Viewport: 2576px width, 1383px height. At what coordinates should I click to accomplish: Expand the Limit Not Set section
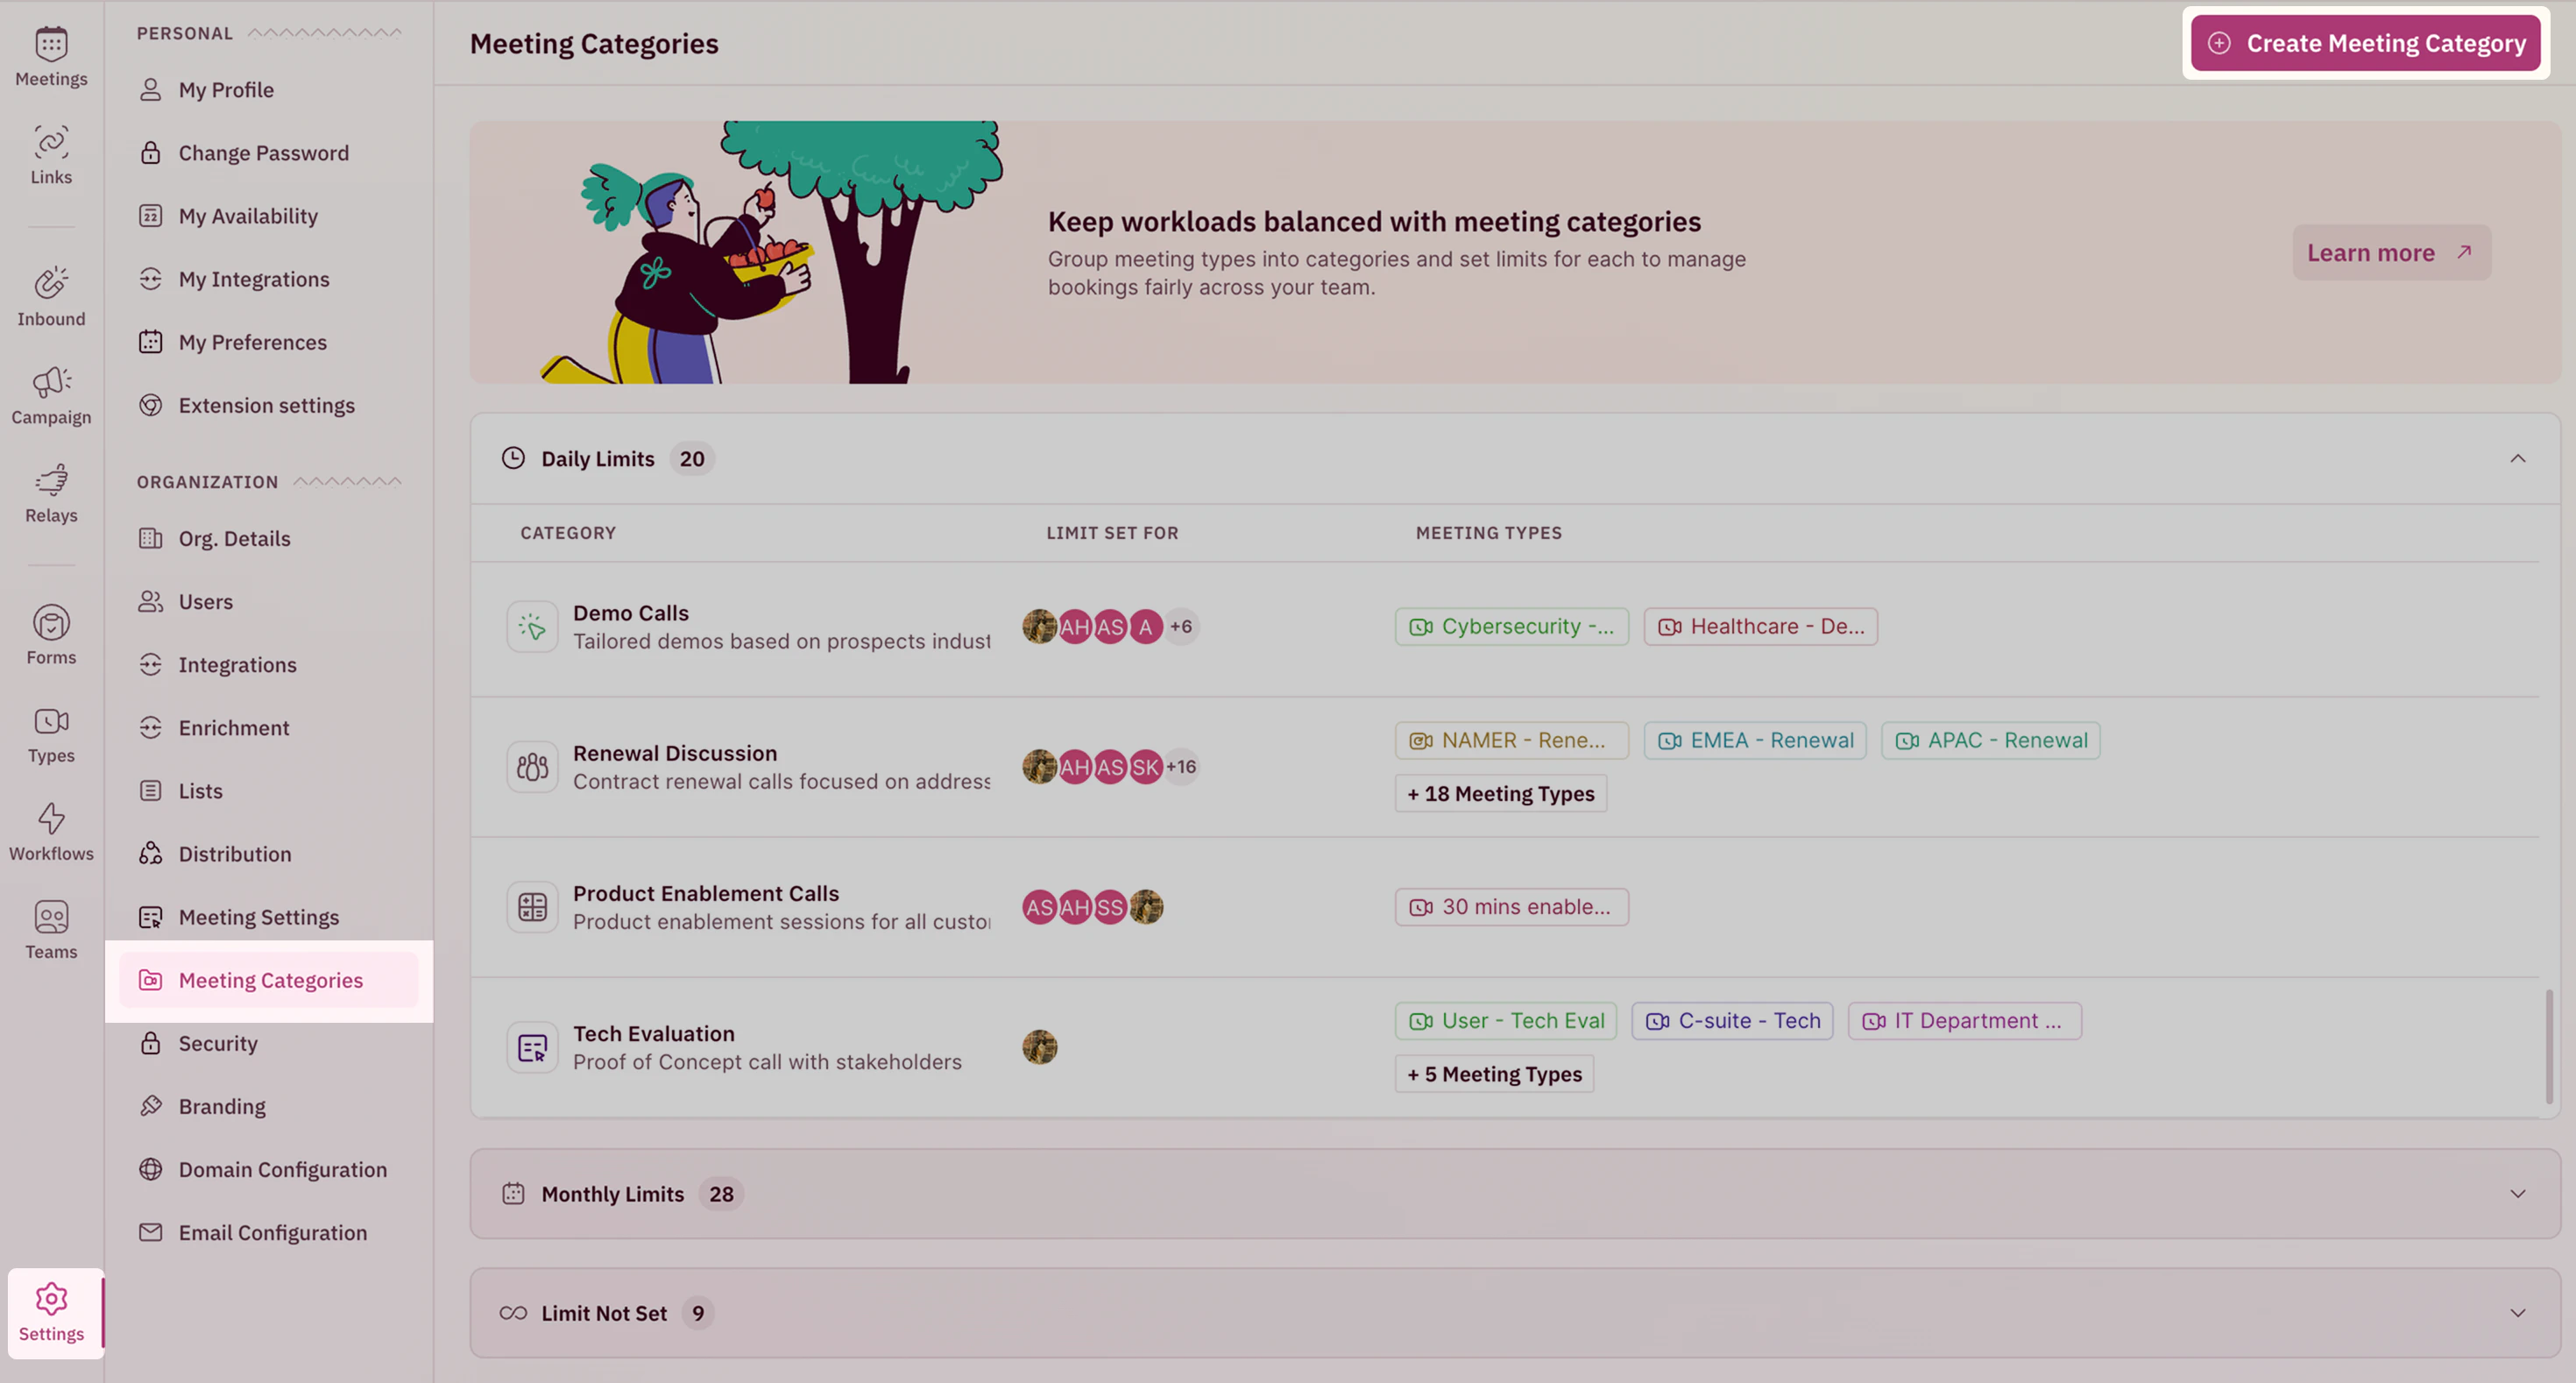(2518, 1313)
